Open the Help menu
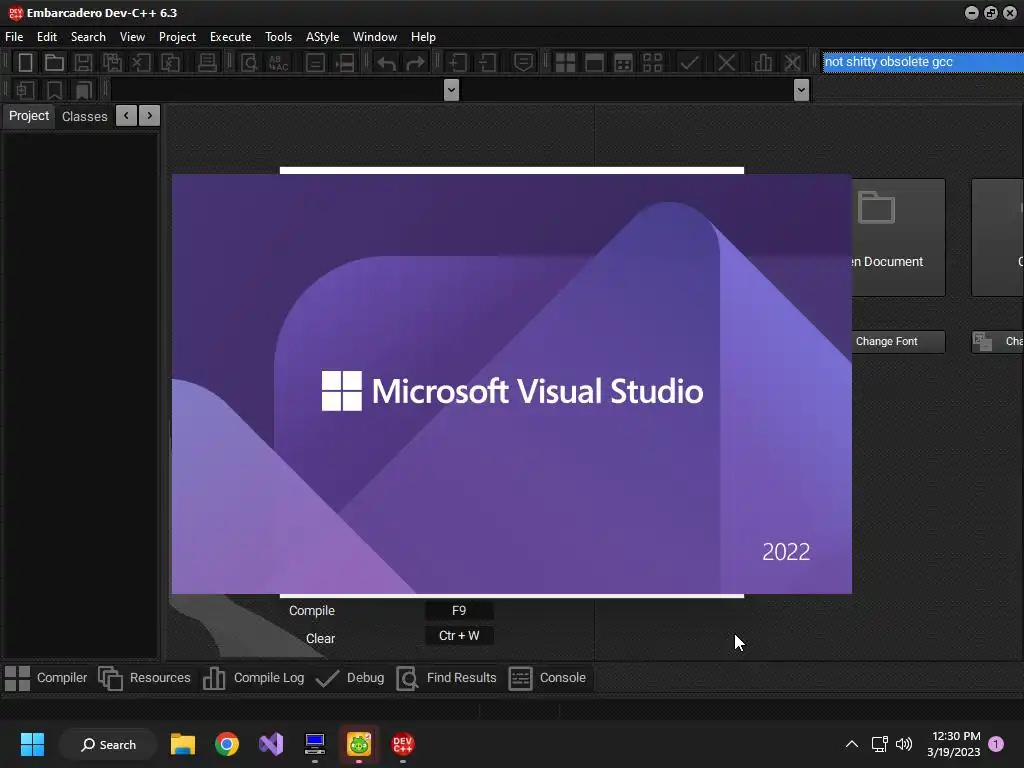 423,37
